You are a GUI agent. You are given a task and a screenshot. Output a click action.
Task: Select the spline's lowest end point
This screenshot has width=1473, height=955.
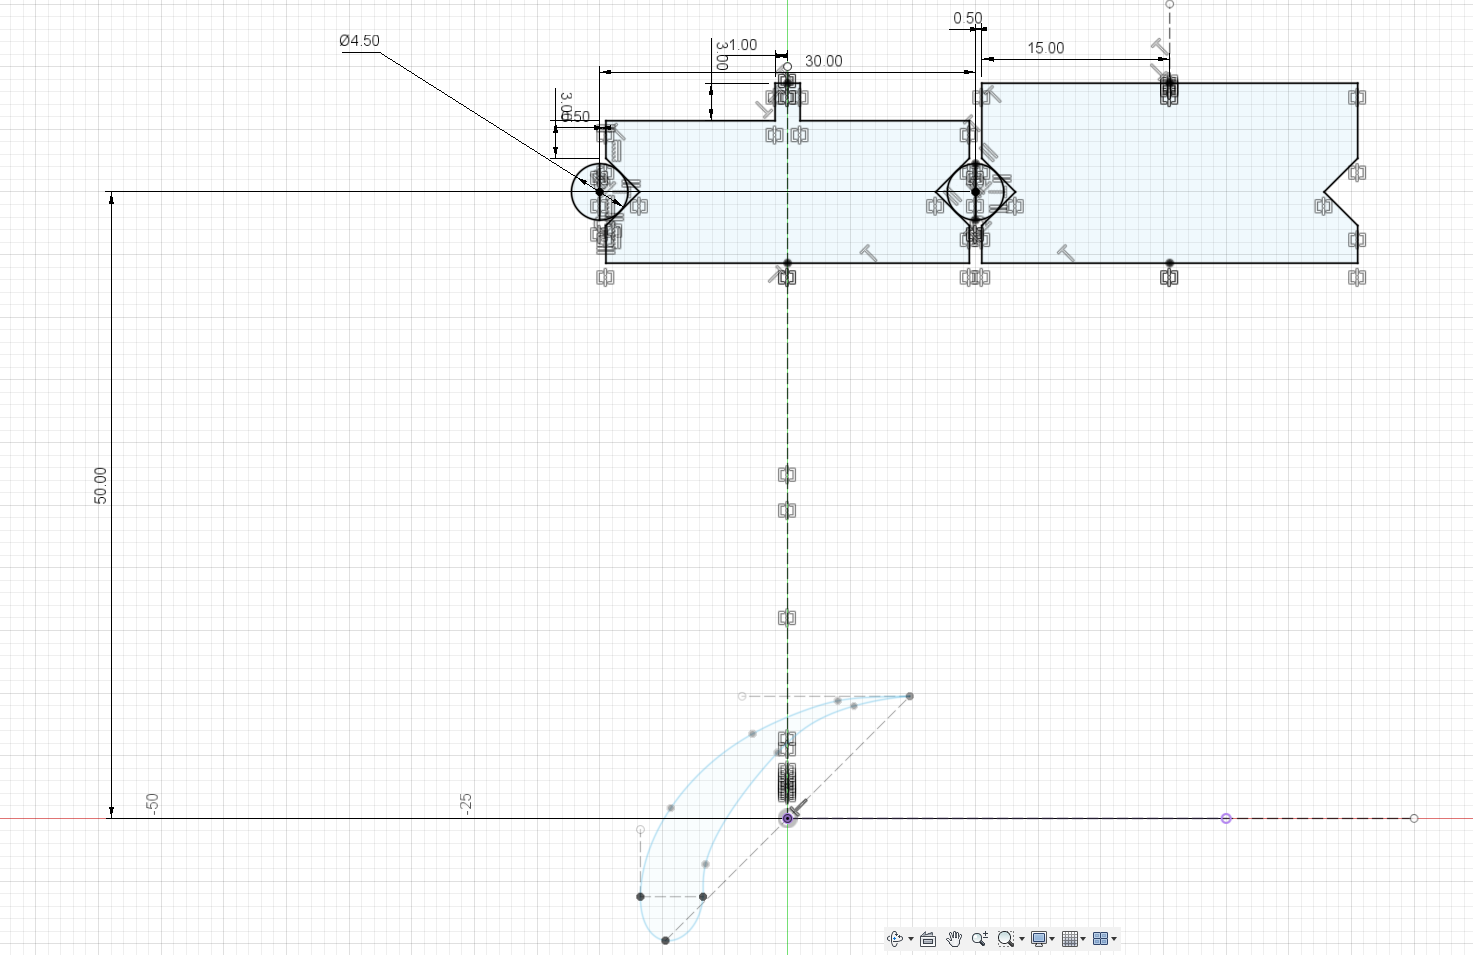pos(665,940)
